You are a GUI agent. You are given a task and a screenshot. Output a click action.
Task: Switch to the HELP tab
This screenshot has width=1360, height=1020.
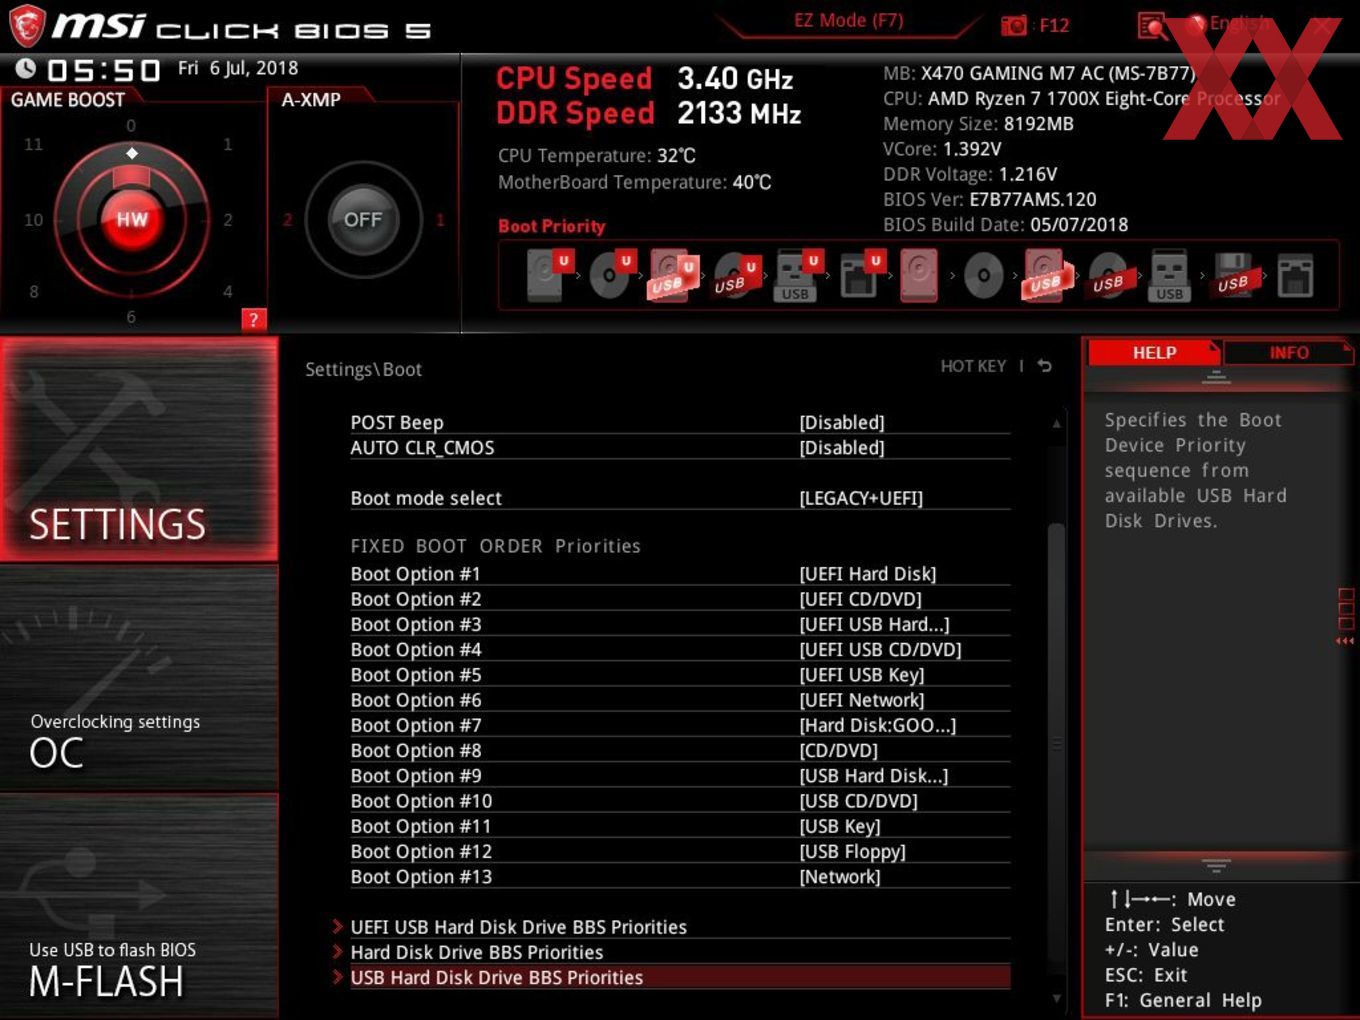coord(1154,353)
